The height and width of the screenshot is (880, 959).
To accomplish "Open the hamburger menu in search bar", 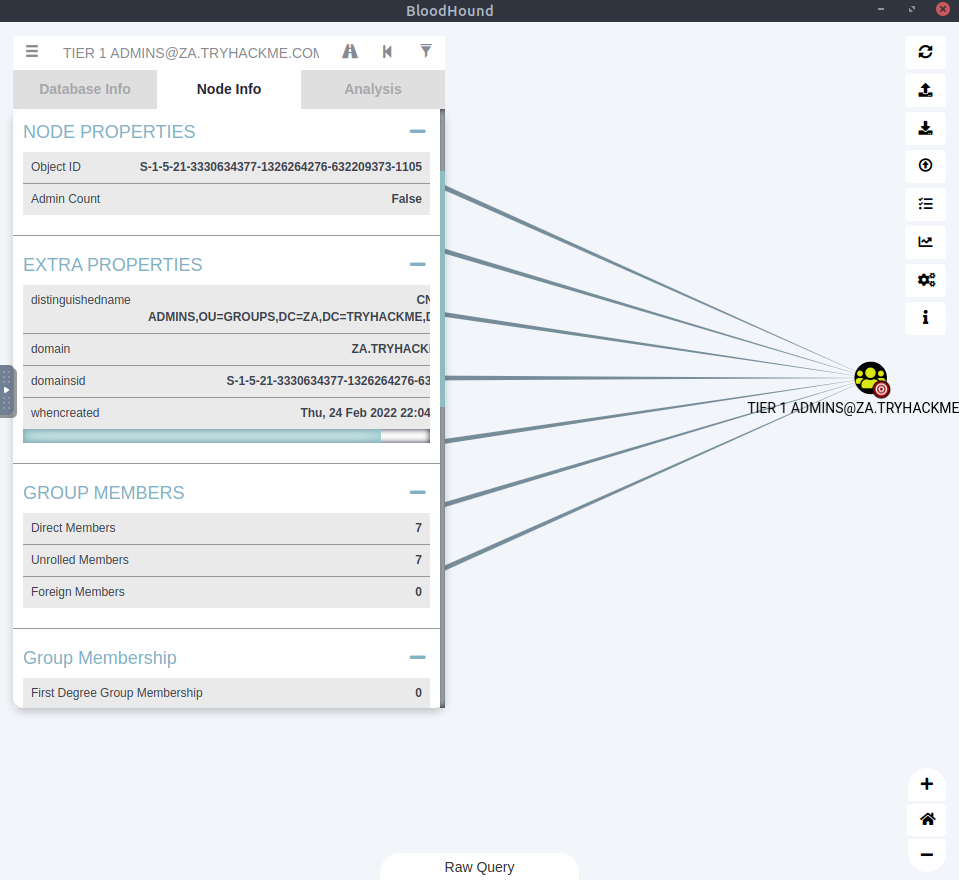I will pyautogui.click(x=32, y=52).
